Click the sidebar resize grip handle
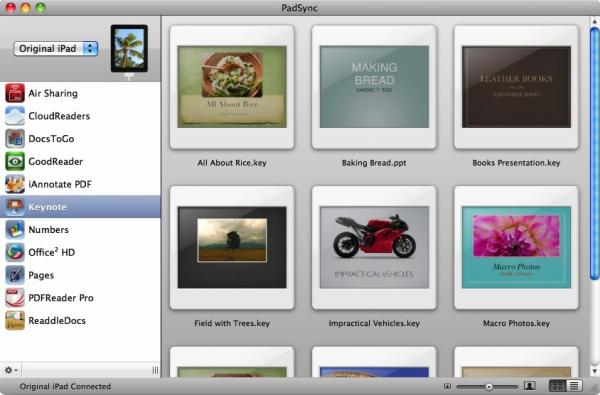Image resolution: width=600 pixels, height=395 pixels. pyautogui.click(x=155, y=370)
